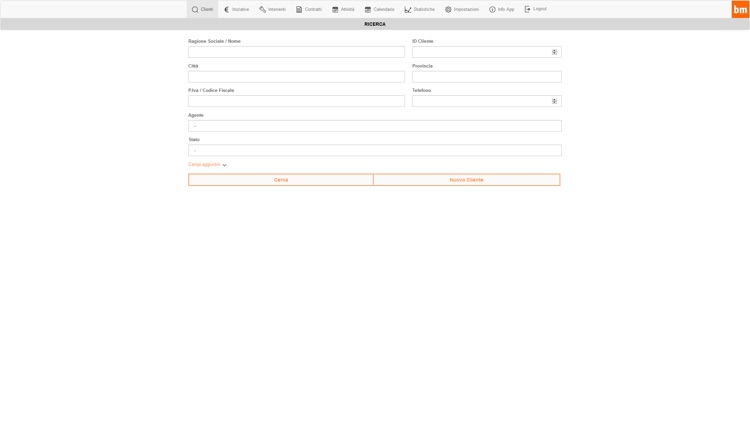This screenshot has height=422, width=750.
Task: Click the Impostazioni gear icon
Action: coord(448,10)
